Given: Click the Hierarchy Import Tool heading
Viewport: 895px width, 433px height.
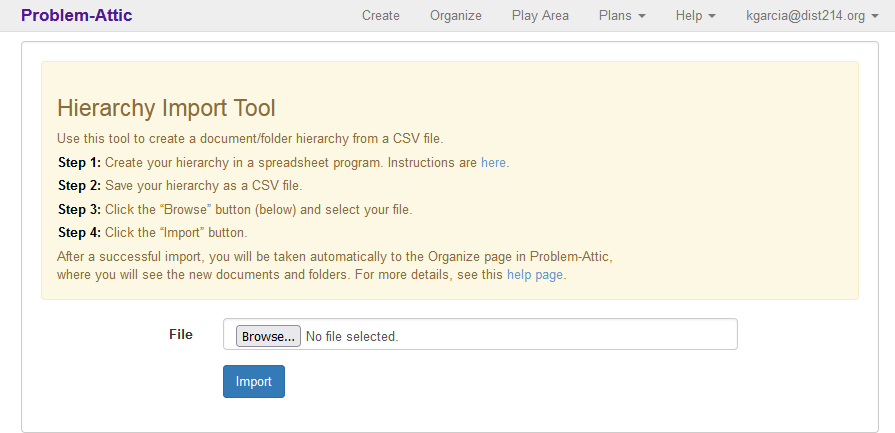Looking at the screenshot, I should 166,108.
